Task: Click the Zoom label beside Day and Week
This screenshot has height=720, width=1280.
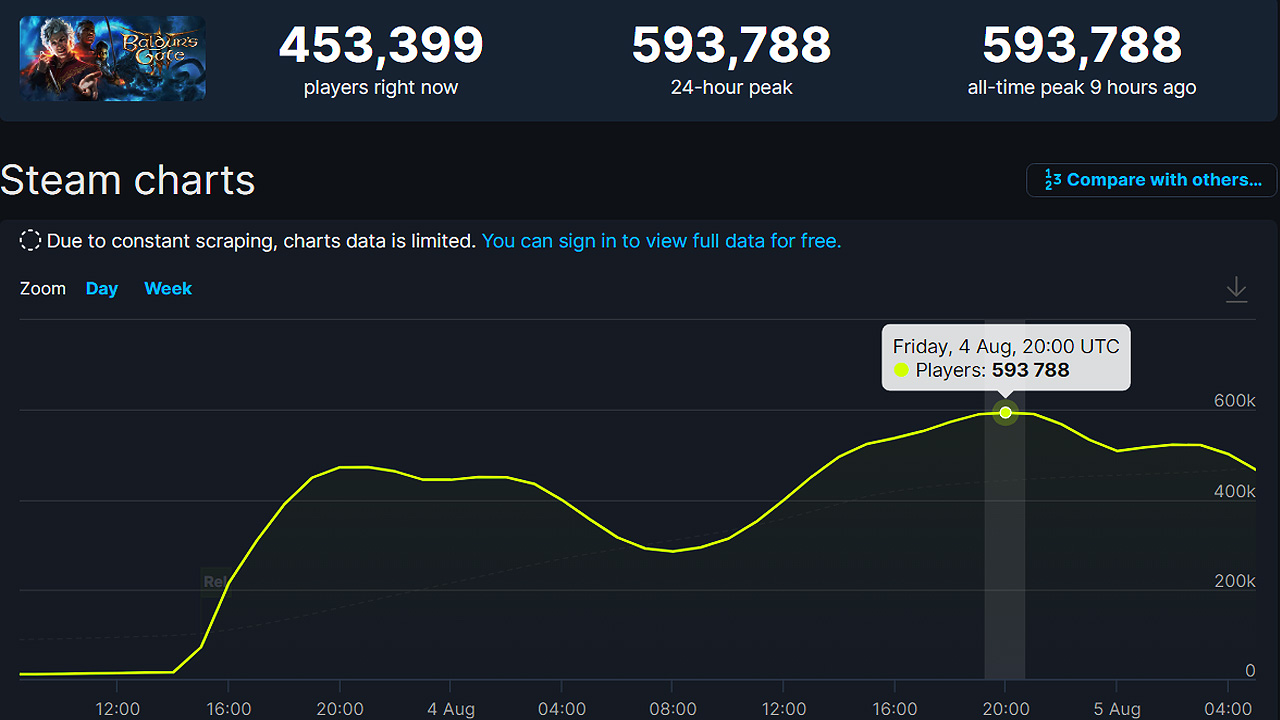Action: (42, 288)
